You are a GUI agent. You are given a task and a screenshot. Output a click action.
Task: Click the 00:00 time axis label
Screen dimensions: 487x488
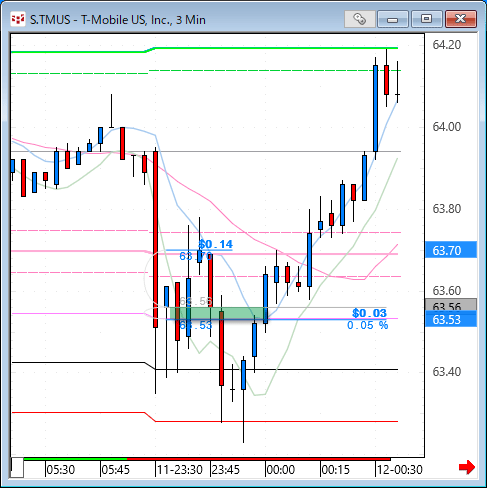(281, 470)
